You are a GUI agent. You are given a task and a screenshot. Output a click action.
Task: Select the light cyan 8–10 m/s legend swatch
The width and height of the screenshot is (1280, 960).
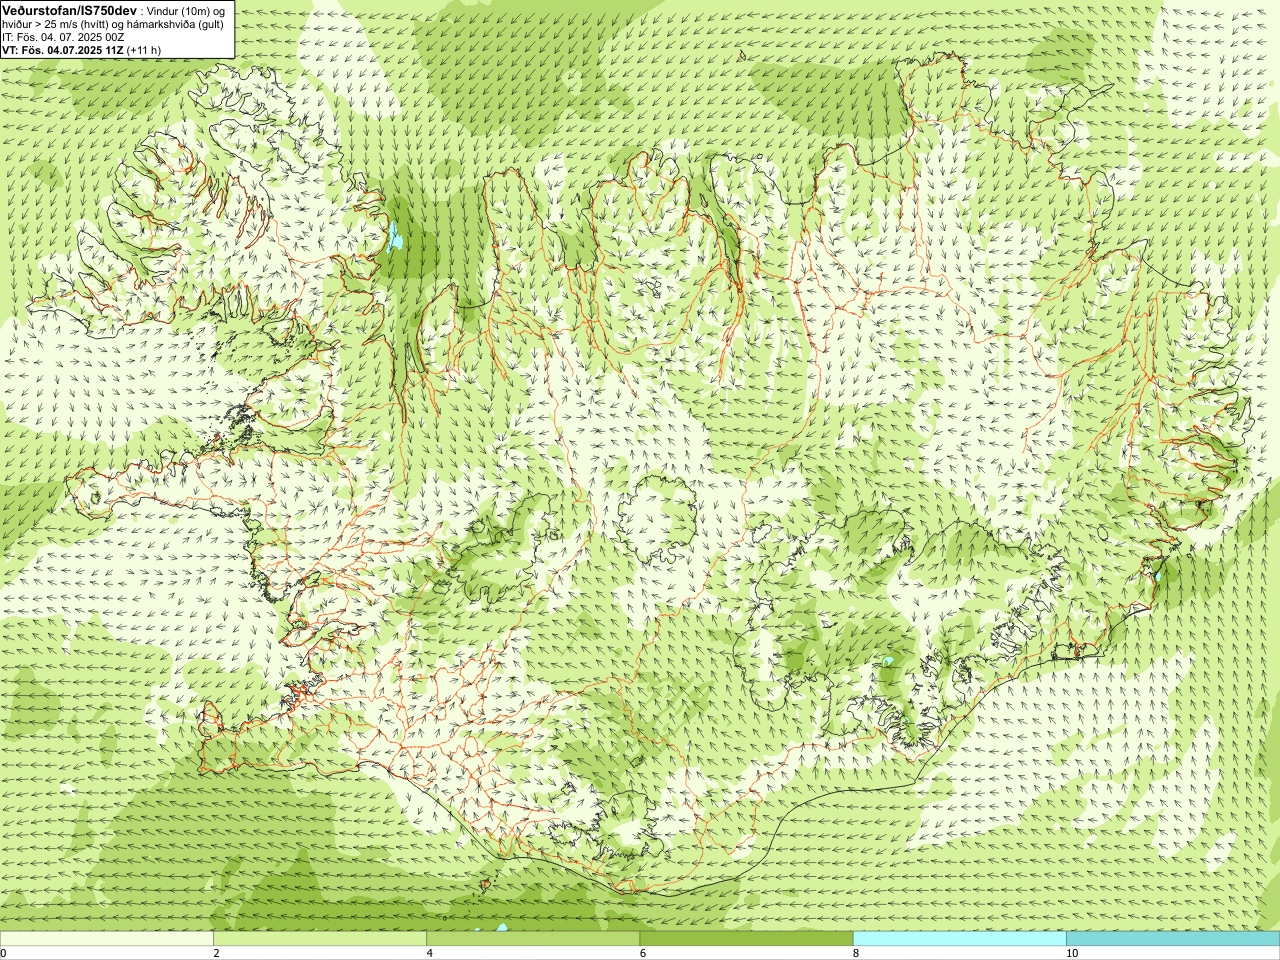959,939
